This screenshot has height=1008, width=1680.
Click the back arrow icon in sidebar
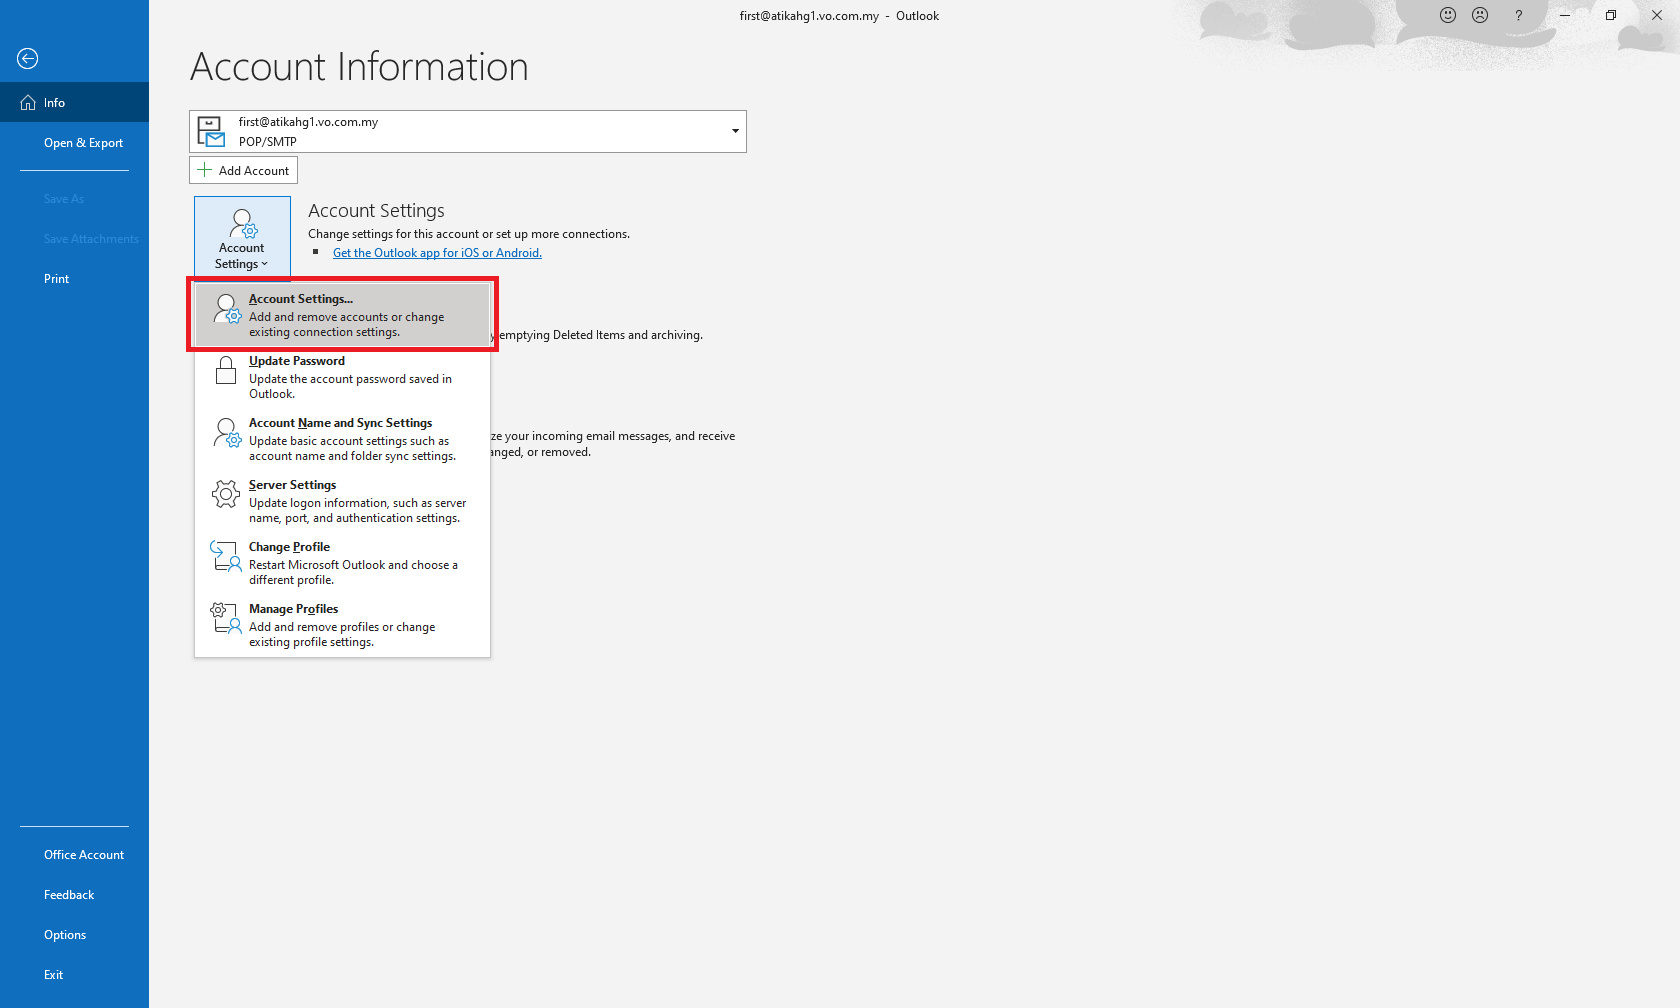[28, 59]
